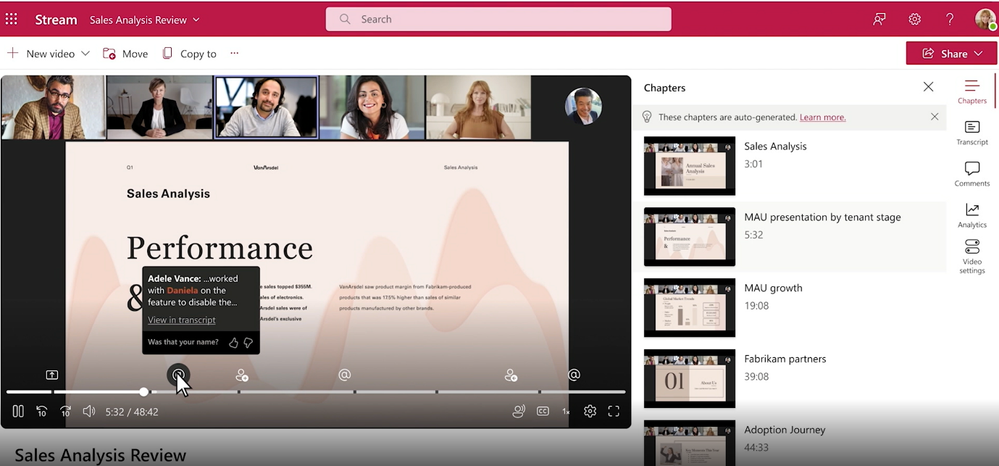Open the Help question mark icon
The image size is (999, 466).
coord(949,19)
